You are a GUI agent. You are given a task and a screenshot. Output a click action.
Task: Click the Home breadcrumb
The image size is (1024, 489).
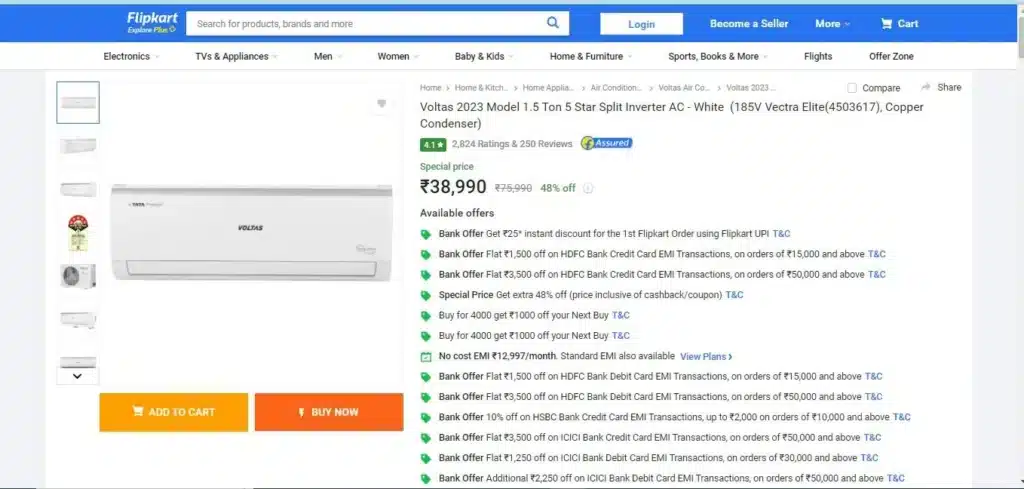click(430, 87)
